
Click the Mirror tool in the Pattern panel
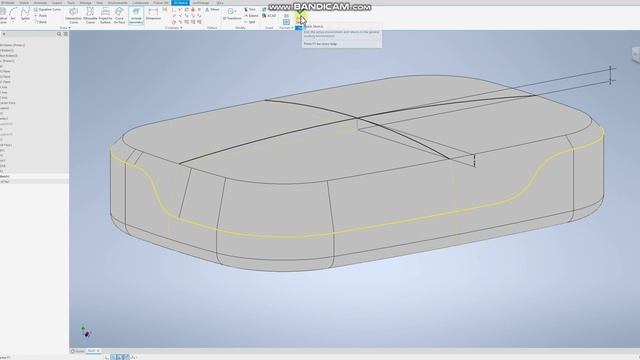tap(212, 9)
